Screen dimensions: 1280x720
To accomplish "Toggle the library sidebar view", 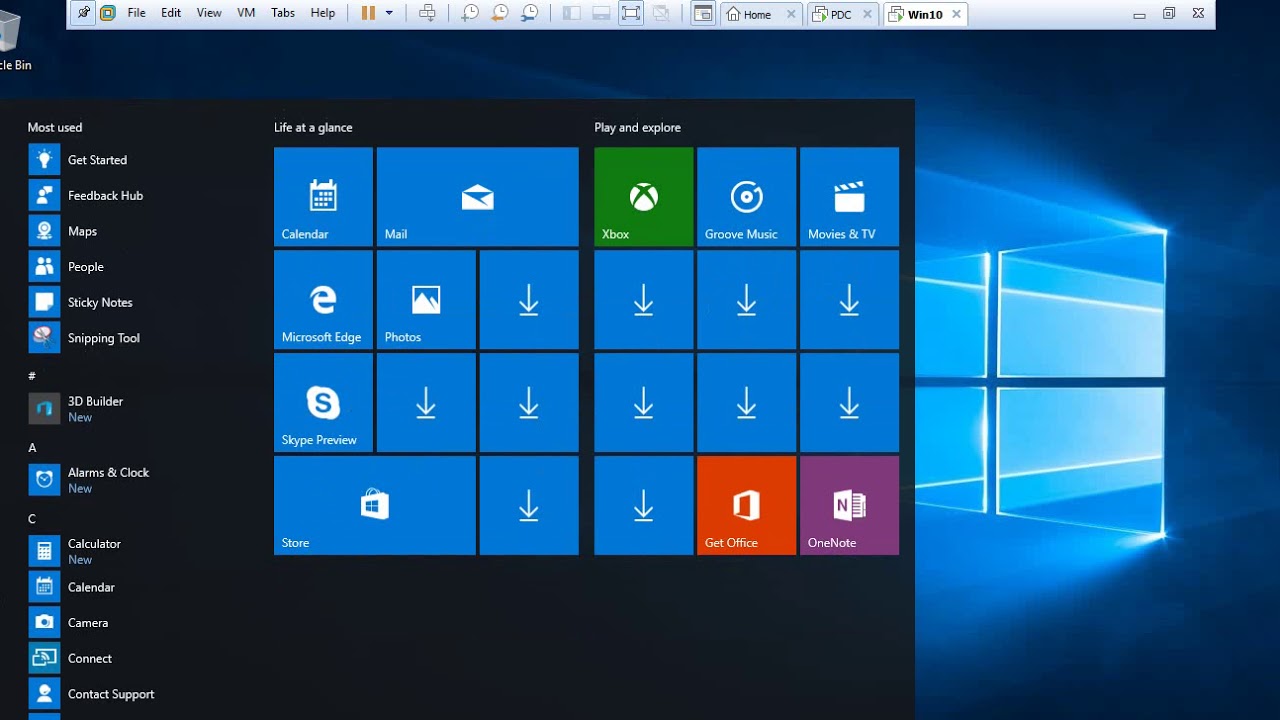I will 571,13.
